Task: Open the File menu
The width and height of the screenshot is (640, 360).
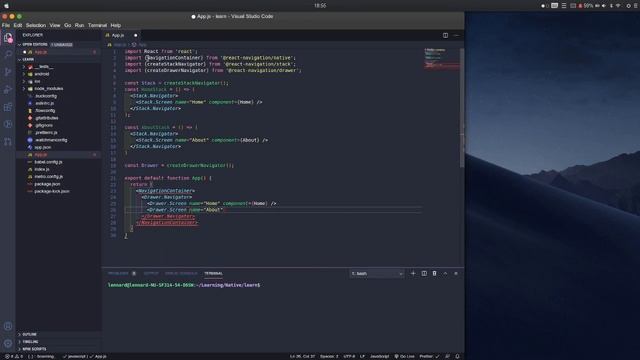Action: click(6, 25)
